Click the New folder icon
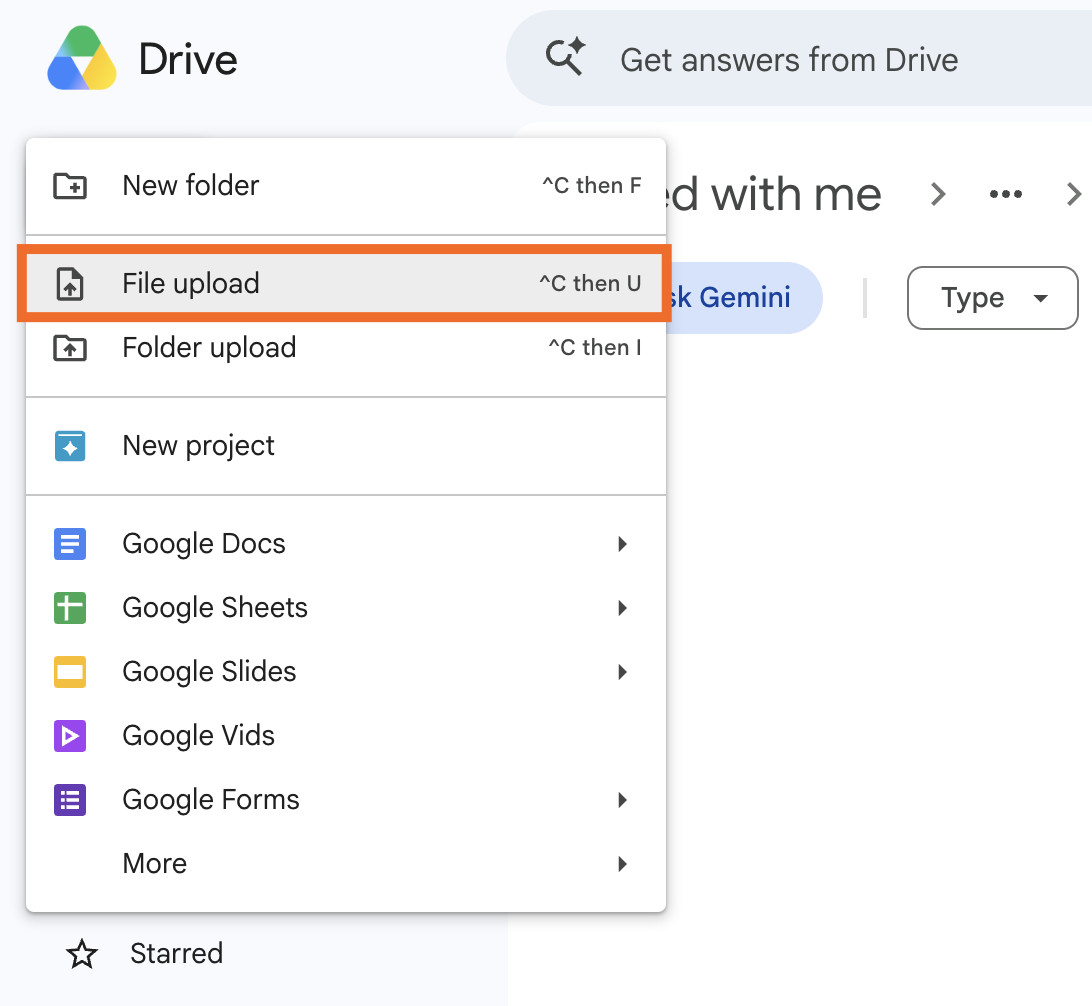The image size is (1092, 1006). coord(70,186)
